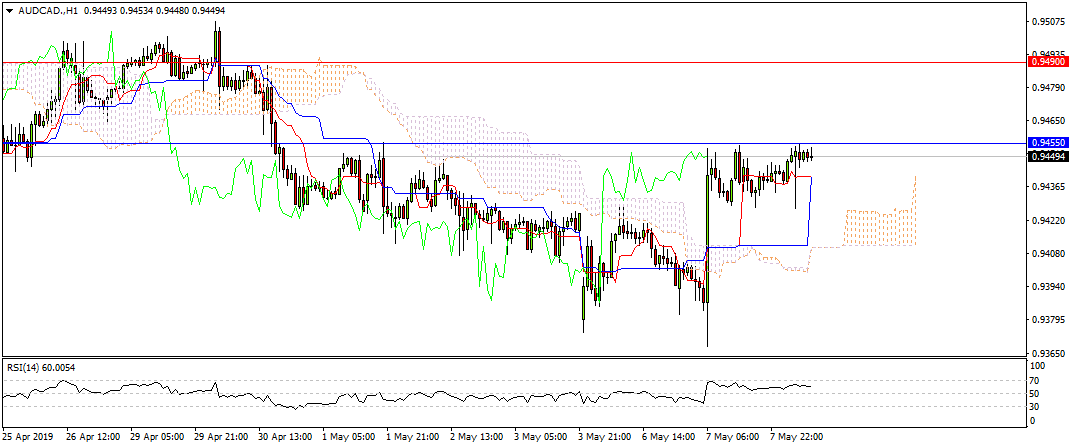
Task: Click the 3 May 05:00 time label
Action: coord(541,436)
